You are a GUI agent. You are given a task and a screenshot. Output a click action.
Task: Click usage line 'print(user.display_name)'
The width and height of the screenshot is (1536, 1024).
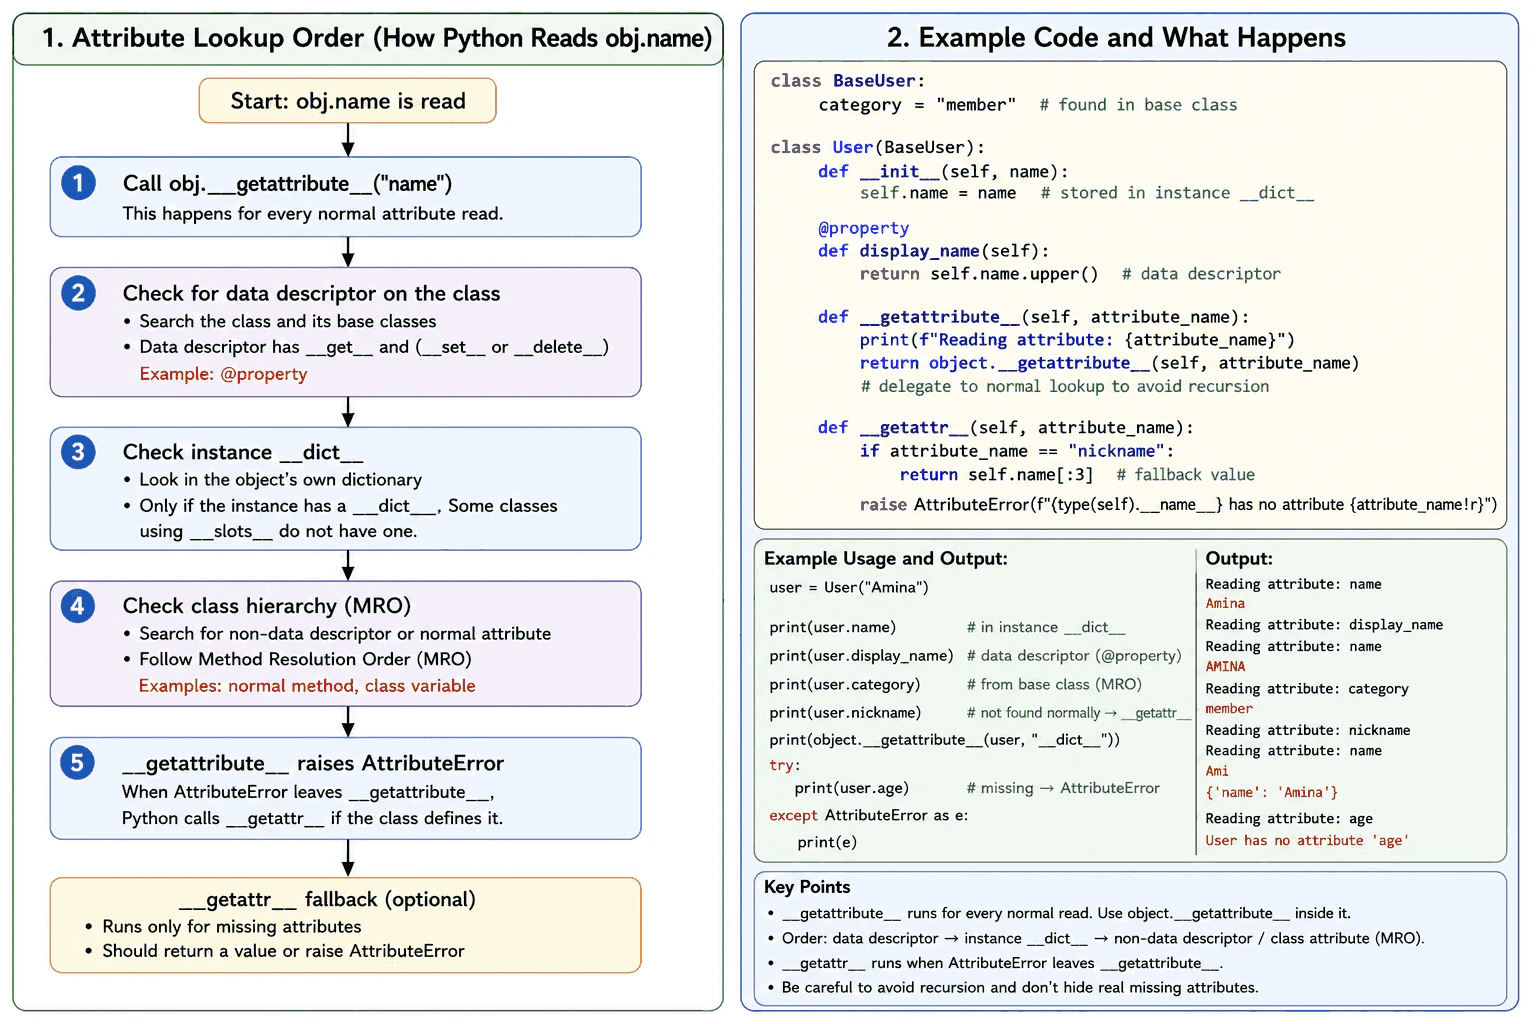pyautogui.click(x=861, y=656)
